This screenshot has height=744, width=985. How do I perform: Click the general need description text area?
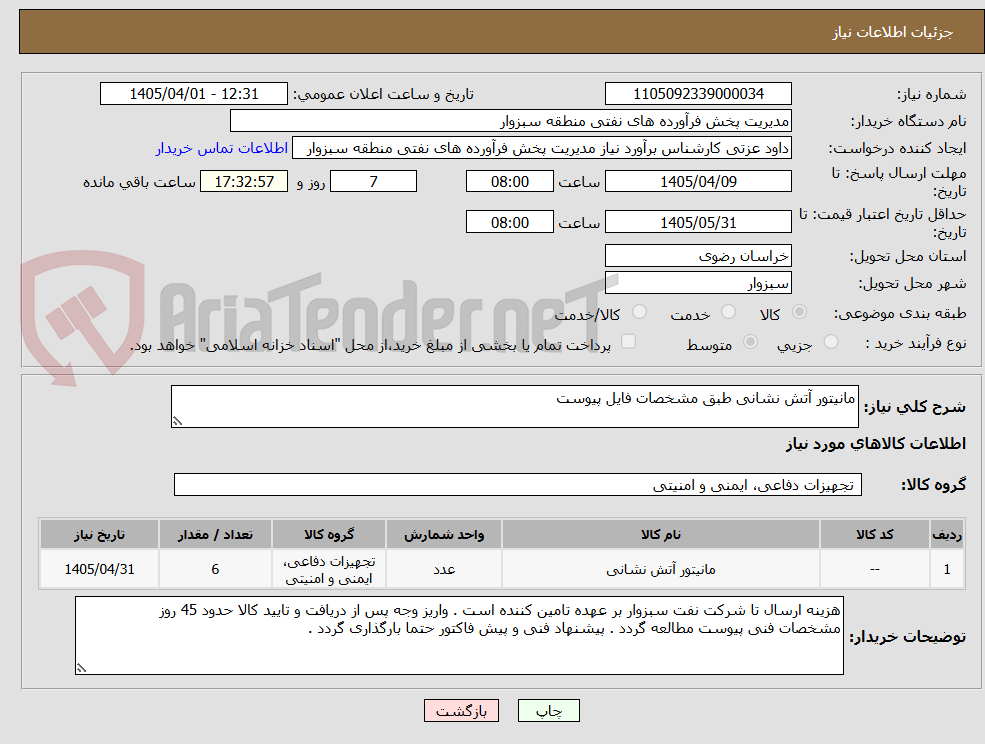[x=514, y=407]
